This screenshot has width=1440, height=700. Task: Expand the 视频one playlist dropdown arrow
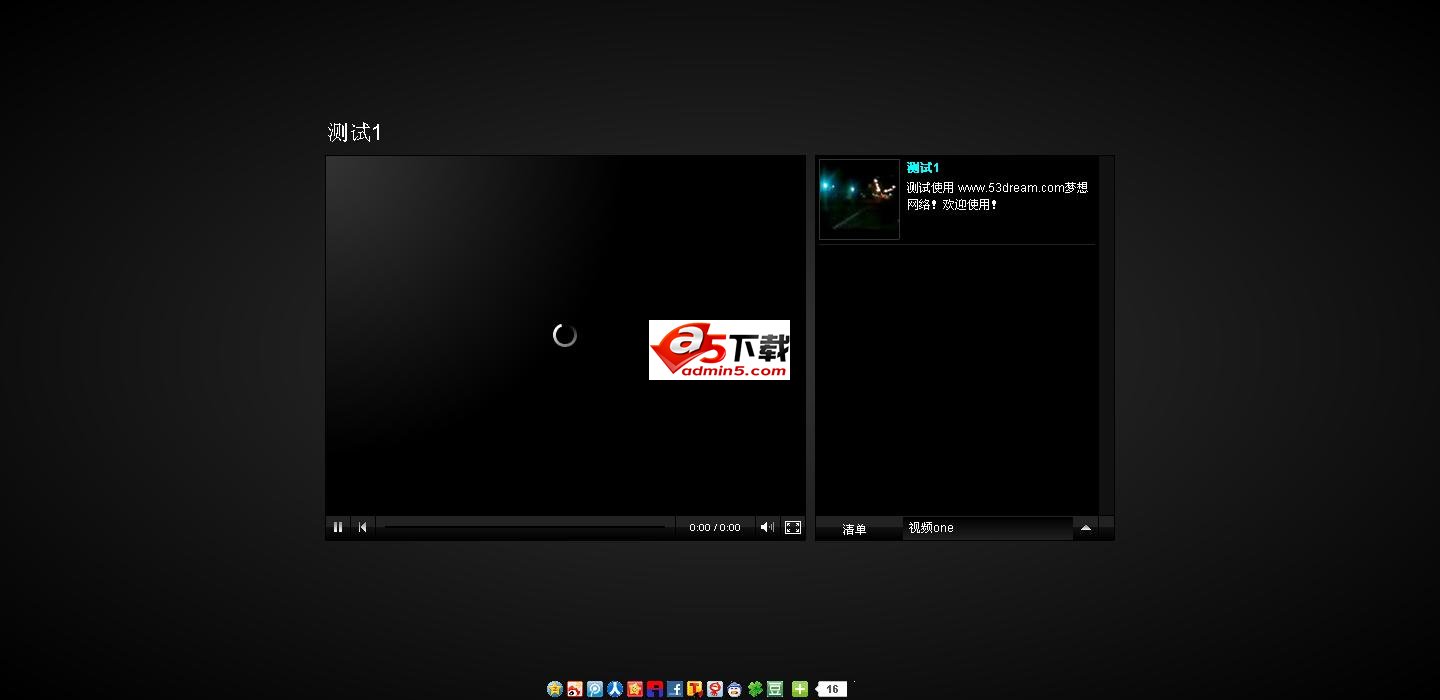(x=1085, y=528)
